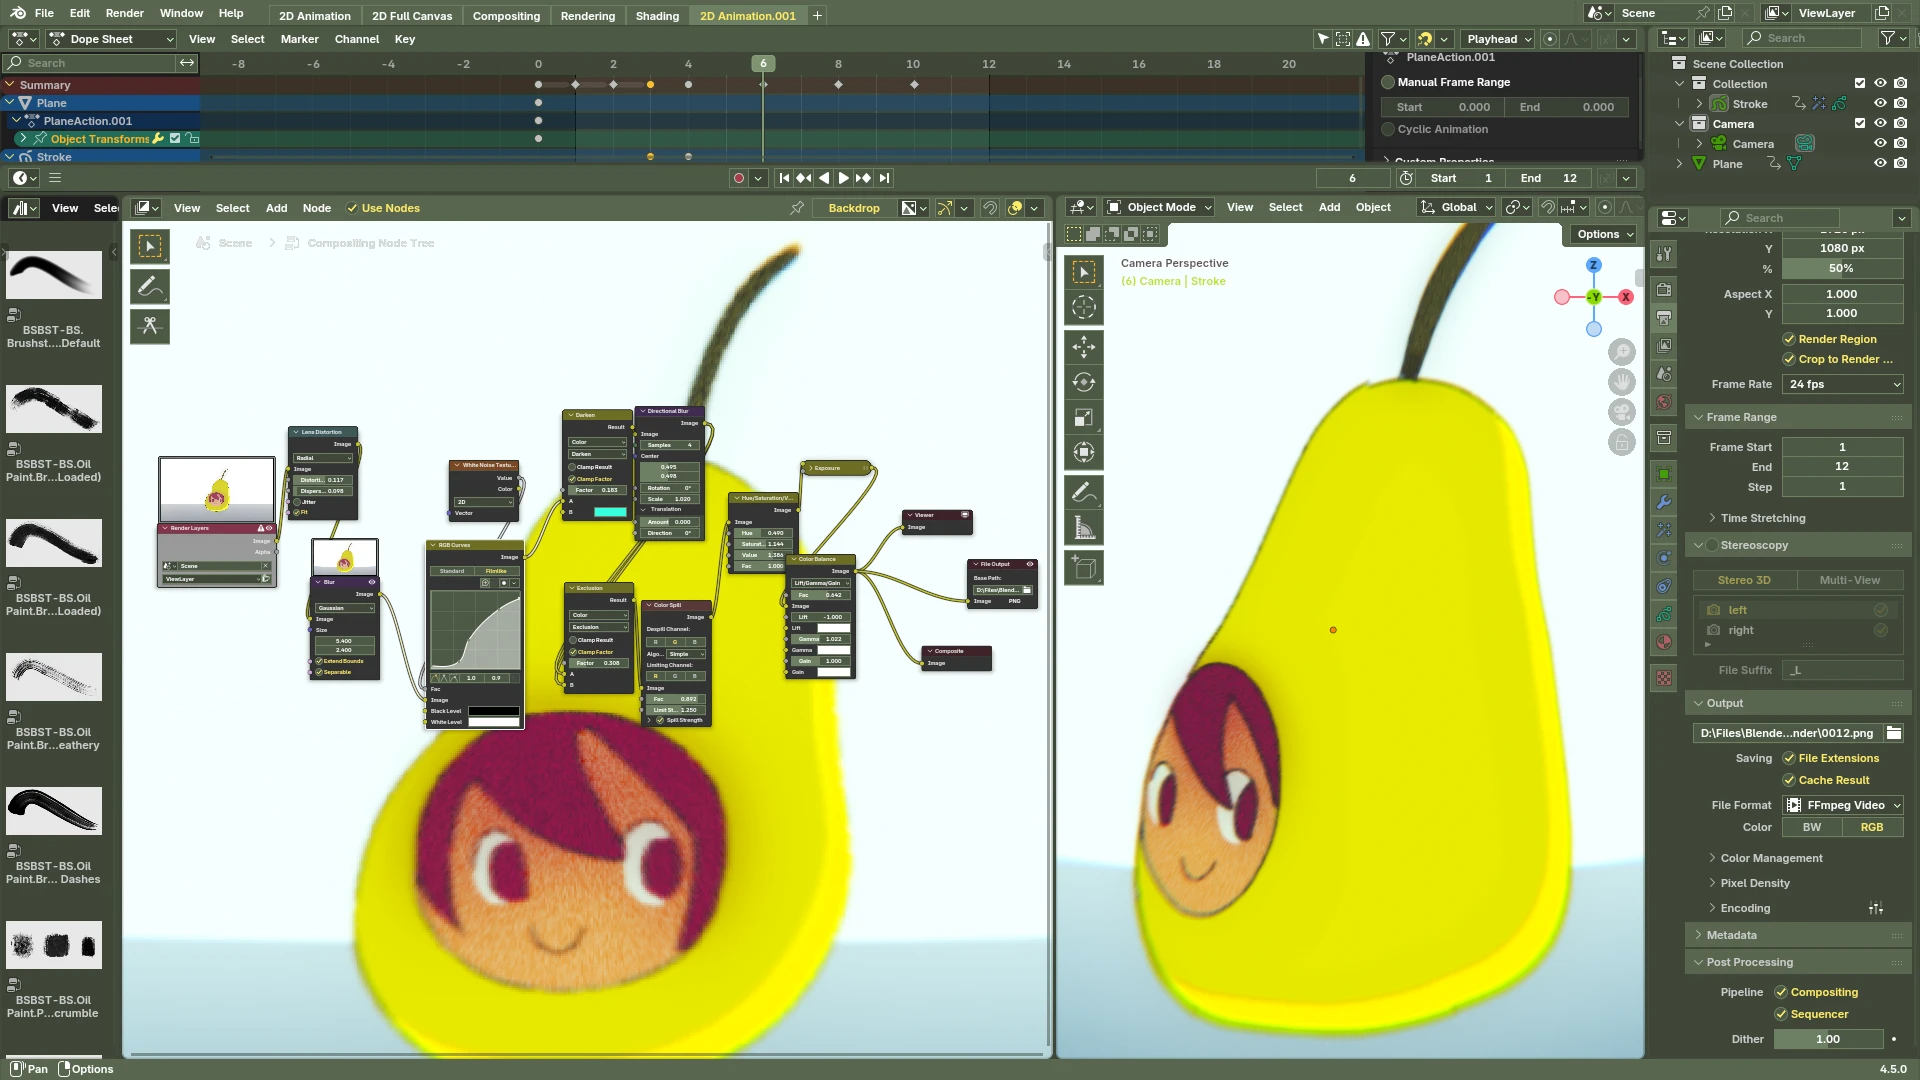Uncheck the Cache Result option

pos(1789,780)
